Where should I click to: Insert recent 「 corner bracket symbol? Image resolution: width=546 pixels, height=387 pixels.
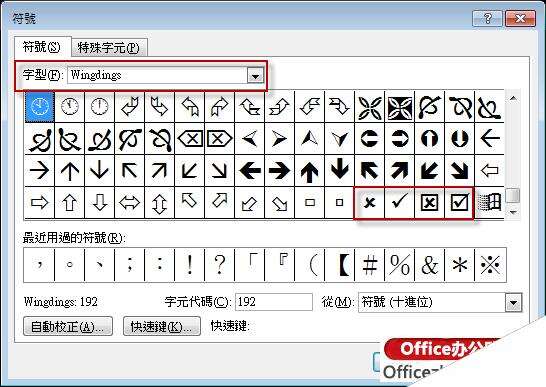click(x=249, y=265)
